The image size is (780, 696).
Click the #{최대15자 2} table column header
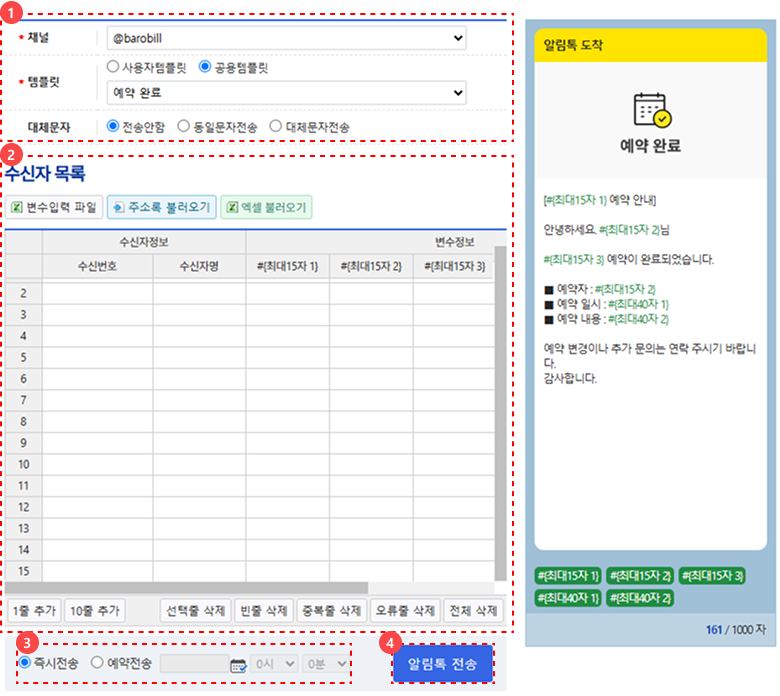pos(371,266)
